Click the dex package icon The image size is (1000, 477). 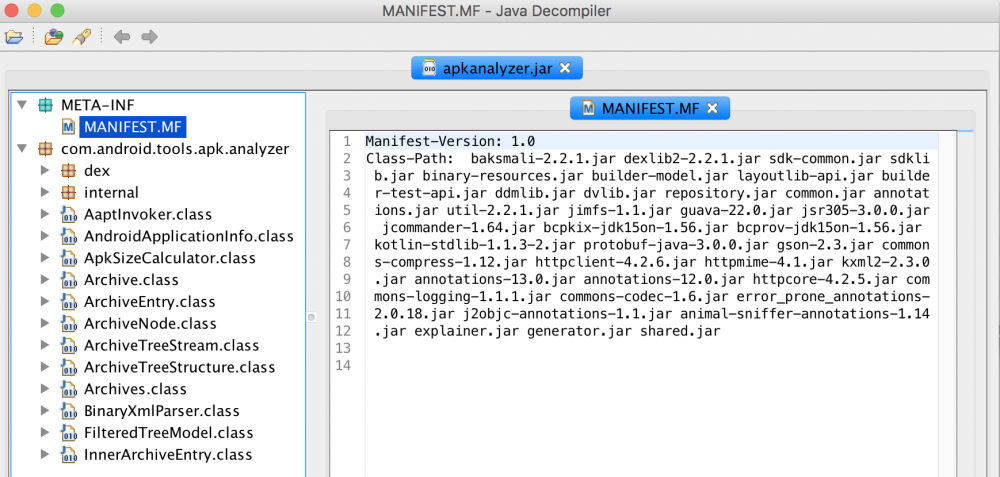(68, 170)
